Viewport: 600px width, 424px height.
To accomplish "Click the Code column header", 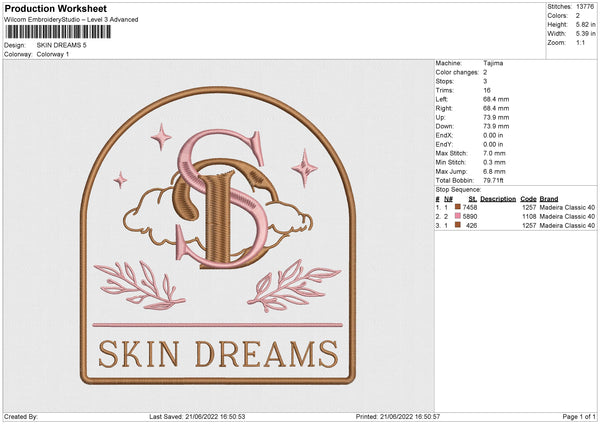I will pyautogui.click(x=528, y=199).
